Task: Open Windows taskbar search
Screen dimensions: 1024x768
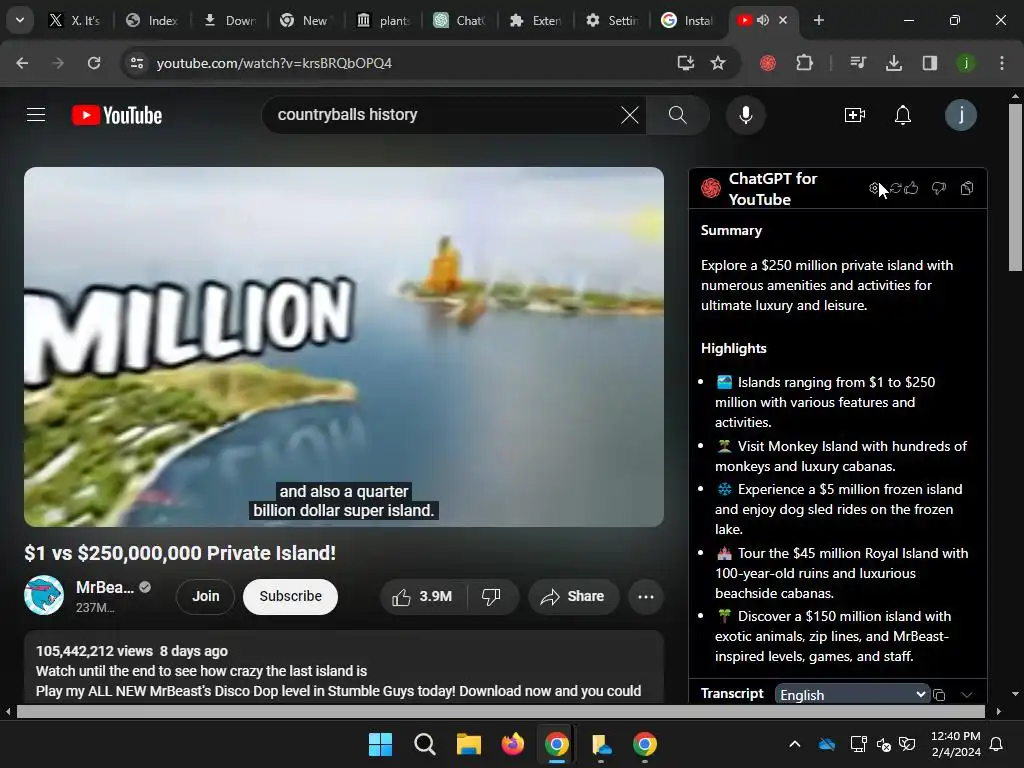Action: point(425,744)
